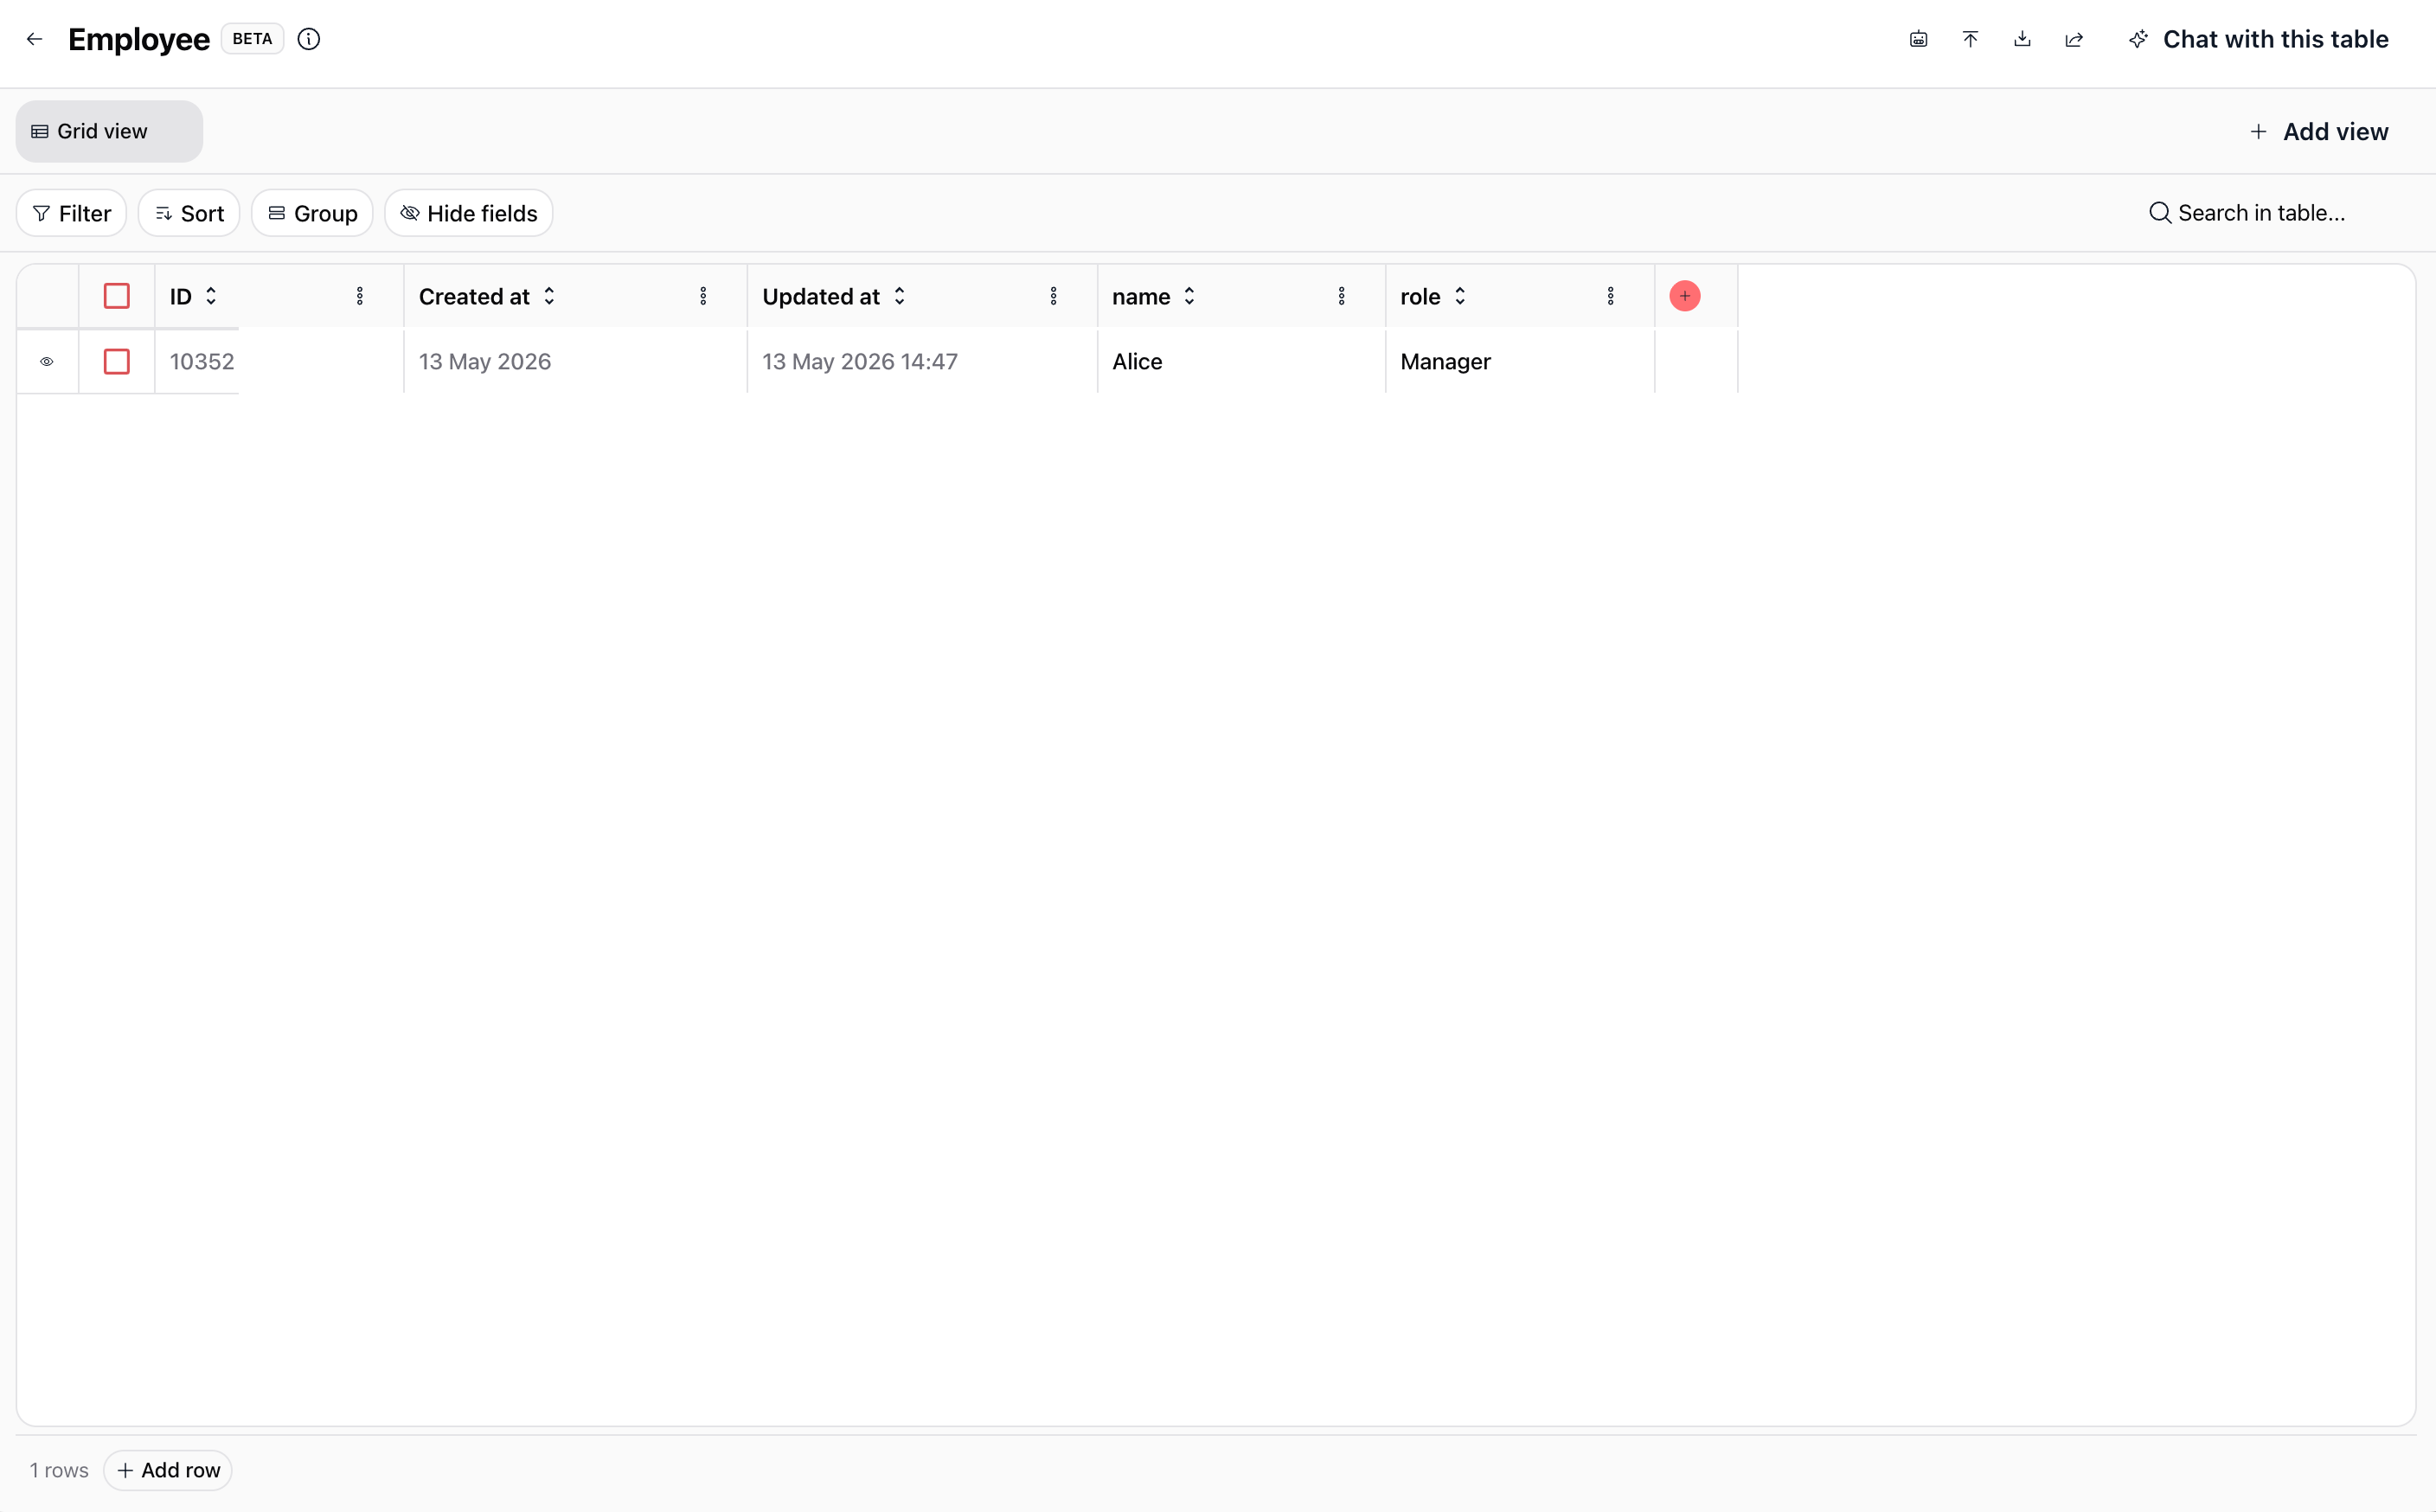Open the Filter options
Screen dimensions: 2436x1512
71,213
